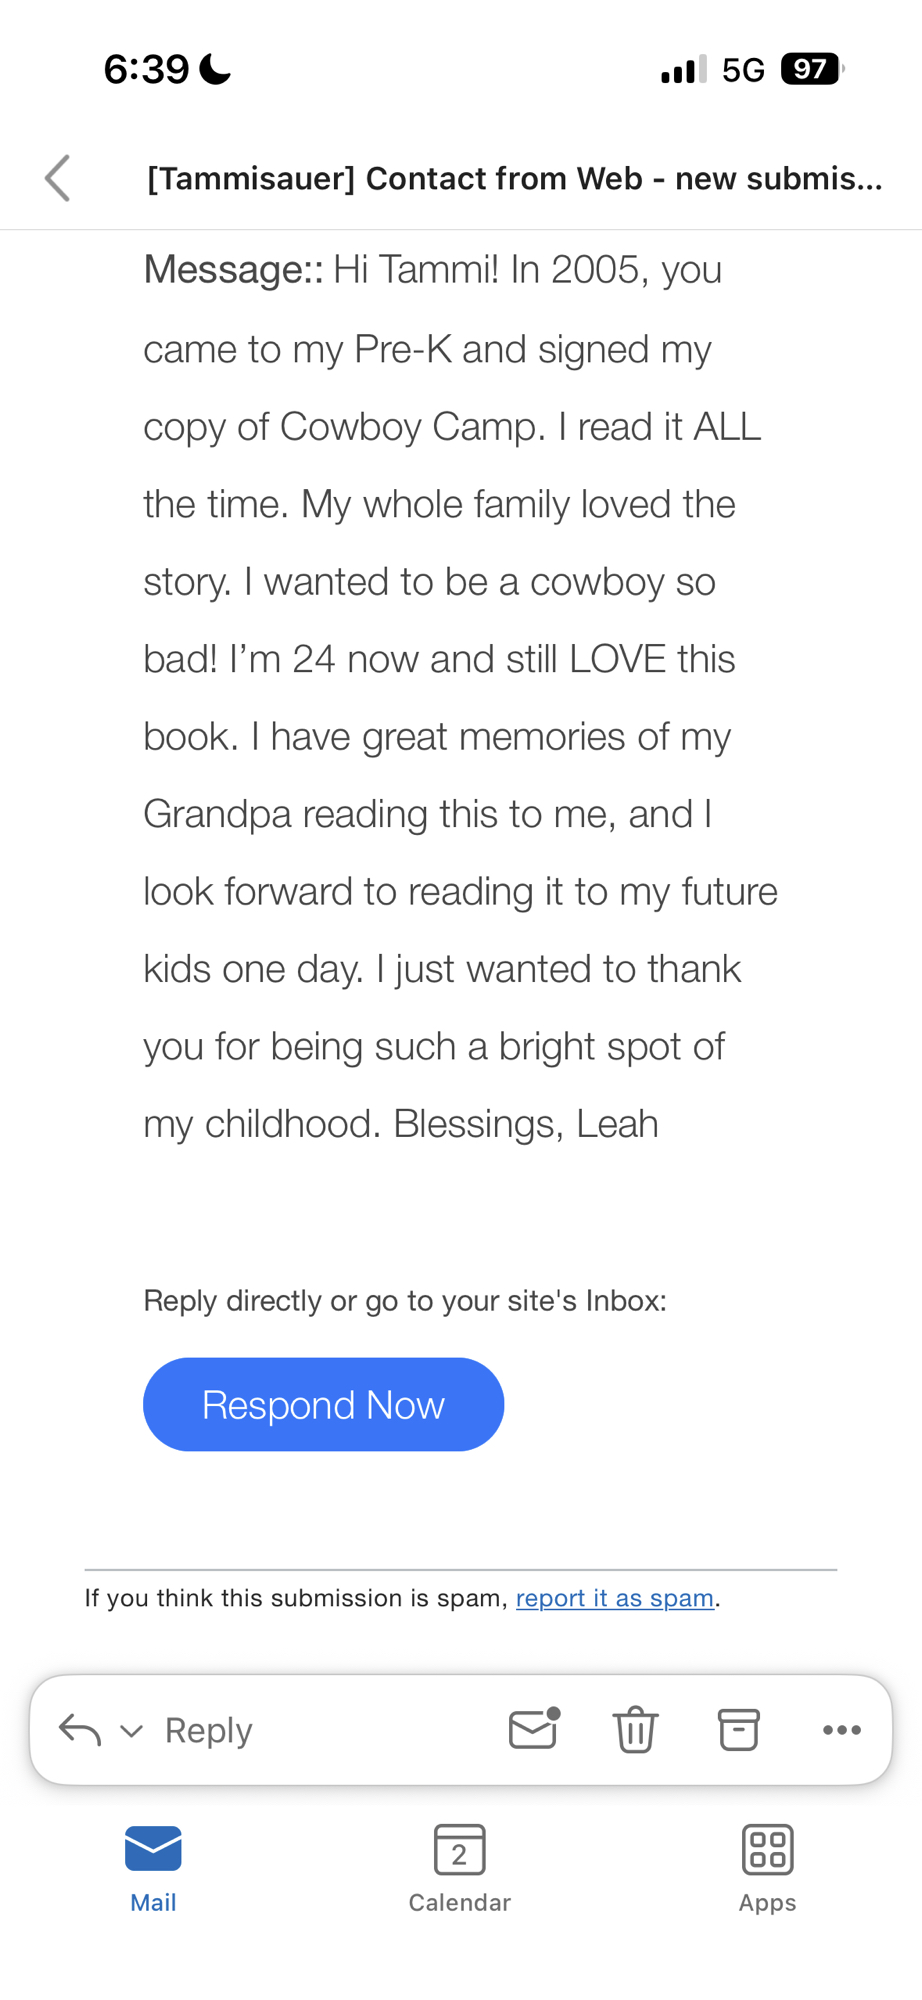Tap the Mail envelope icon in bottom bar
The width and height of the screenshot is (922, 2000).
tap(153, 1848)
